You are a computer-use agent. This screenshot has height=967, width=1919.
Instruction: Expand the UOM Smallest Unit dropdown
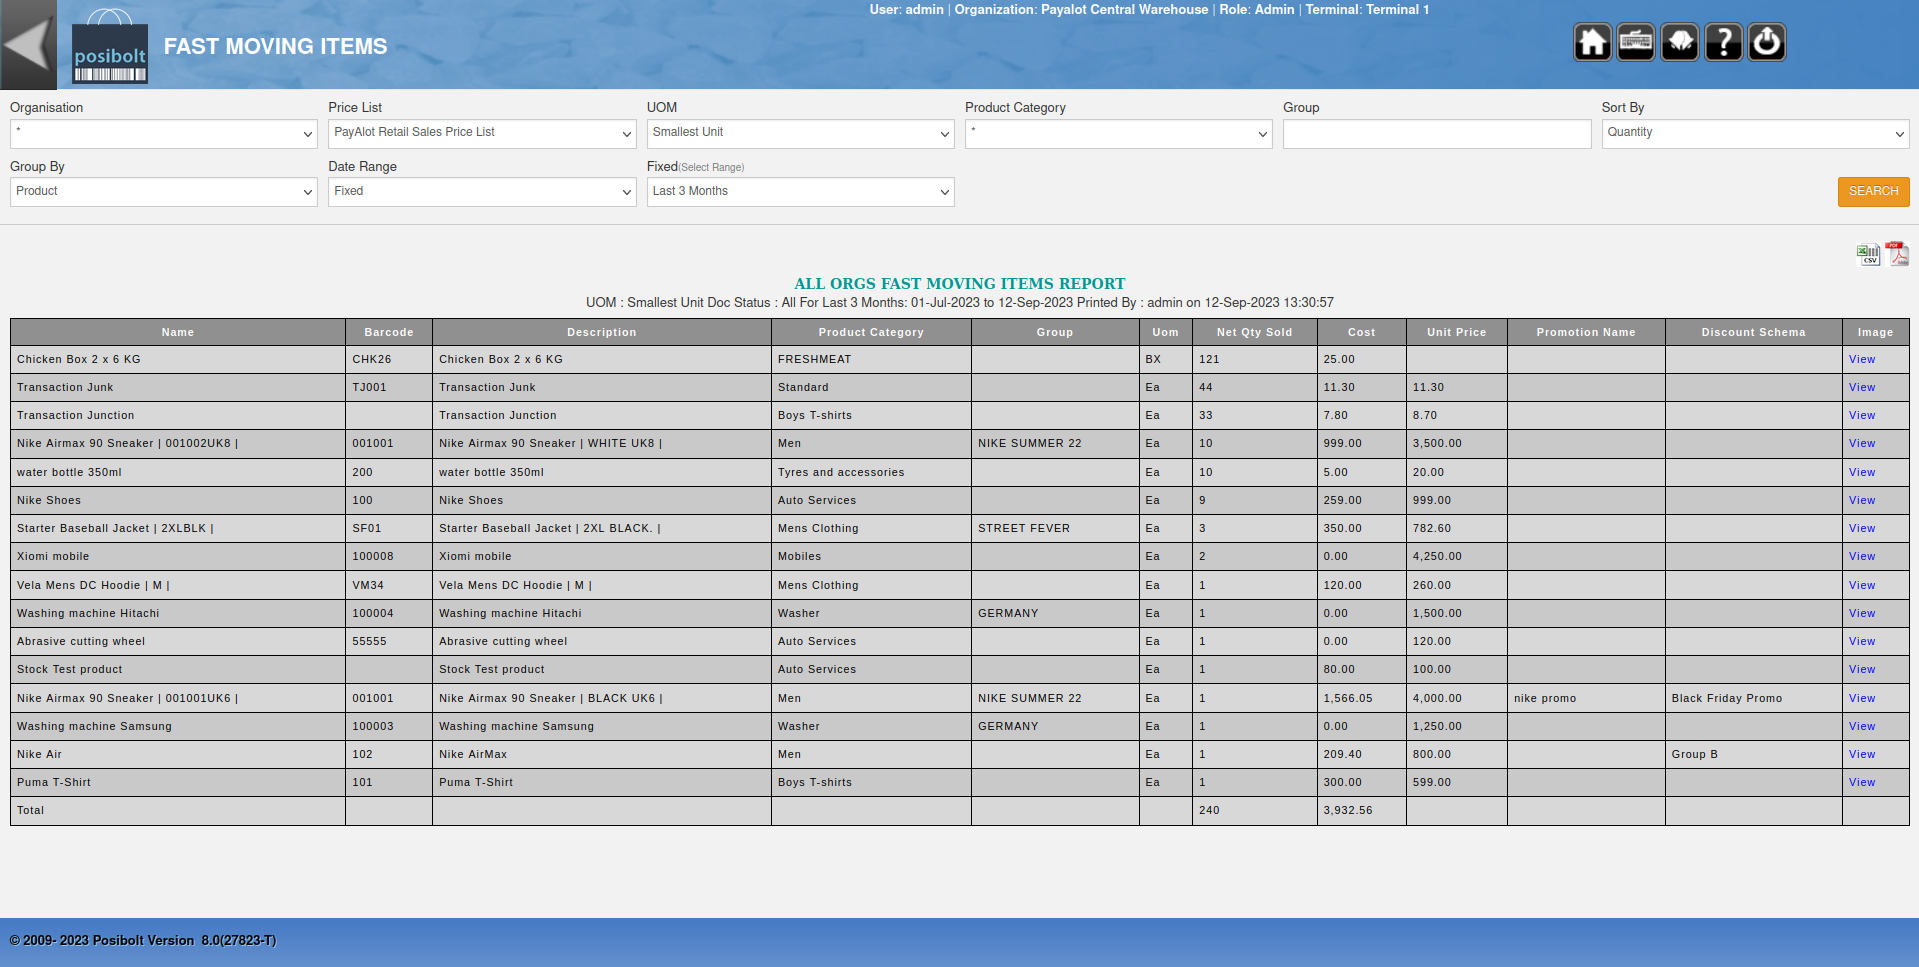click(800, 134)
